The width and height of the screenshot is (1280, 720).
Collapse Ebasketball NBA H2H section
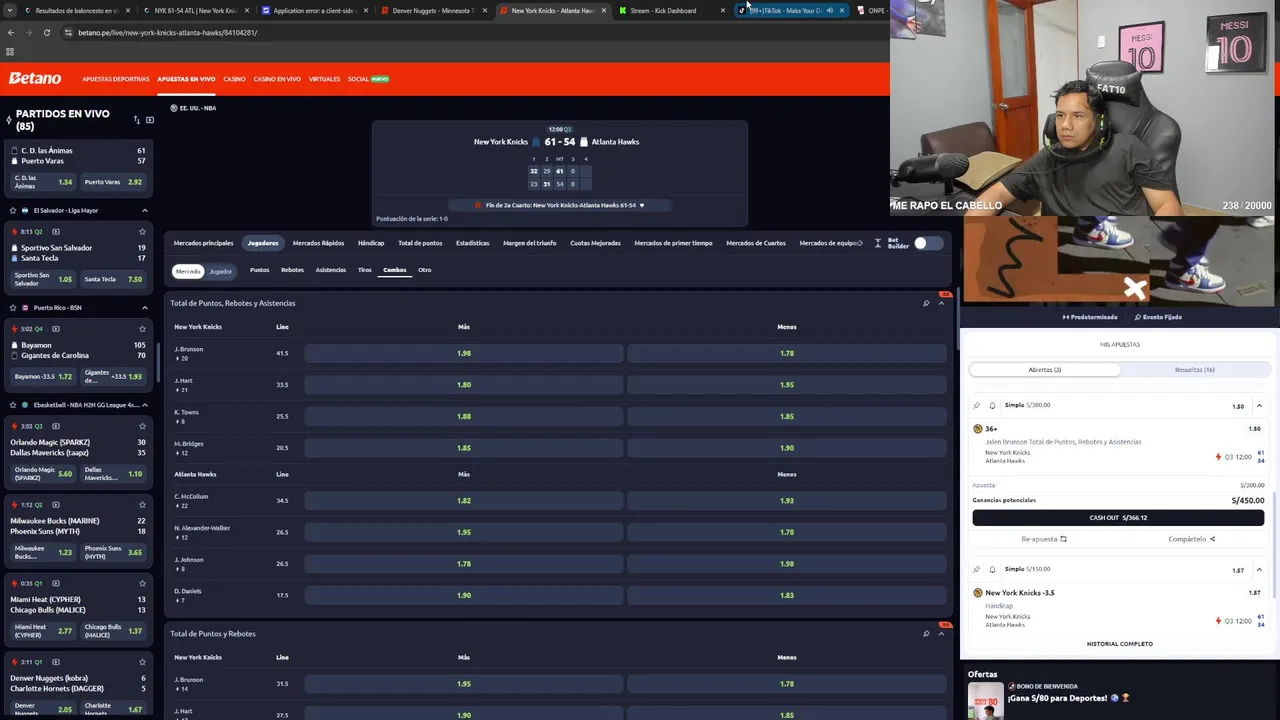tap(144, 405)
